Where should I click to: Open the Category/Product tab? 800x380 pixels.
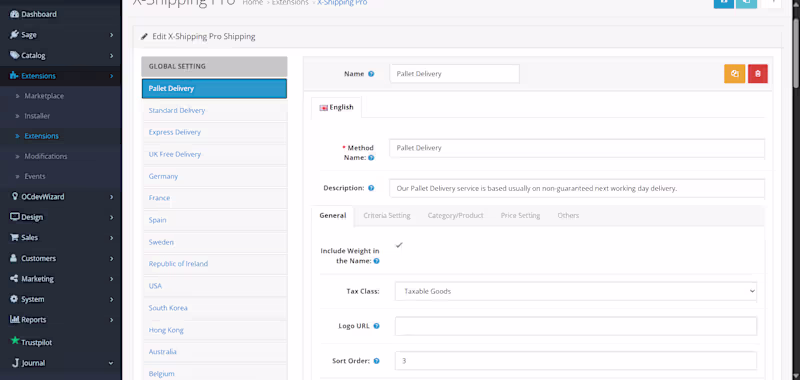pyautogui.click(x=456, y=215)
